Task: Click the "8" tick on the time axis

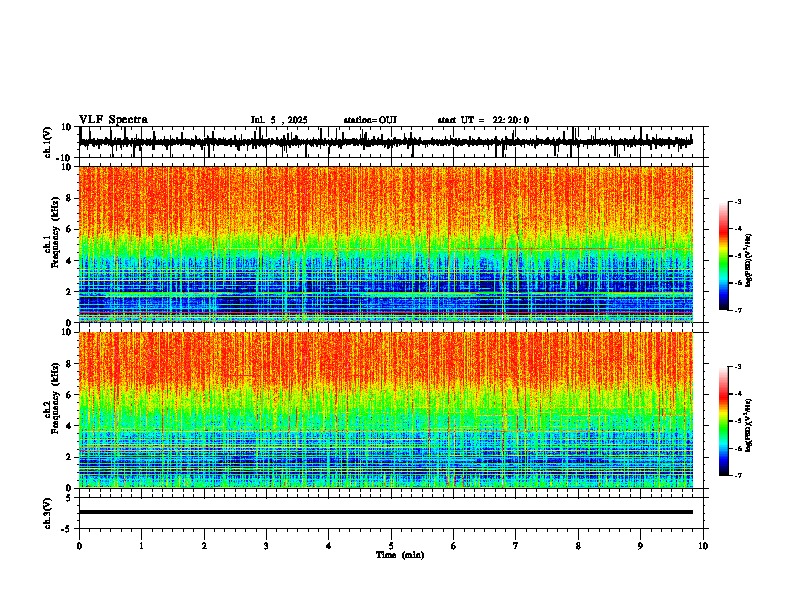Action: tap(578, 546)
